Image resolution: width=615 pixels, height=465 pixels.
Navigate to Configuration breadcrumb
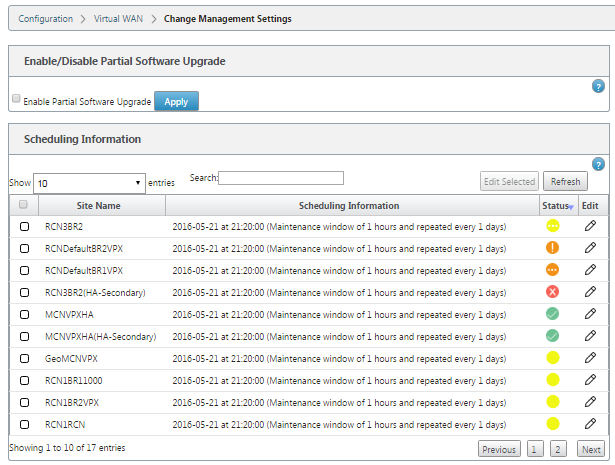pyautogui.click(x=45, y=18)
